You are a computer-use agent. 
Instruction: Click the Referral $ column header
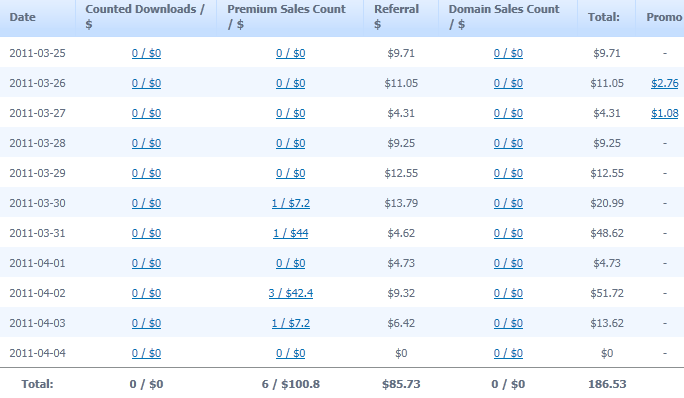[x=397, y=17]
